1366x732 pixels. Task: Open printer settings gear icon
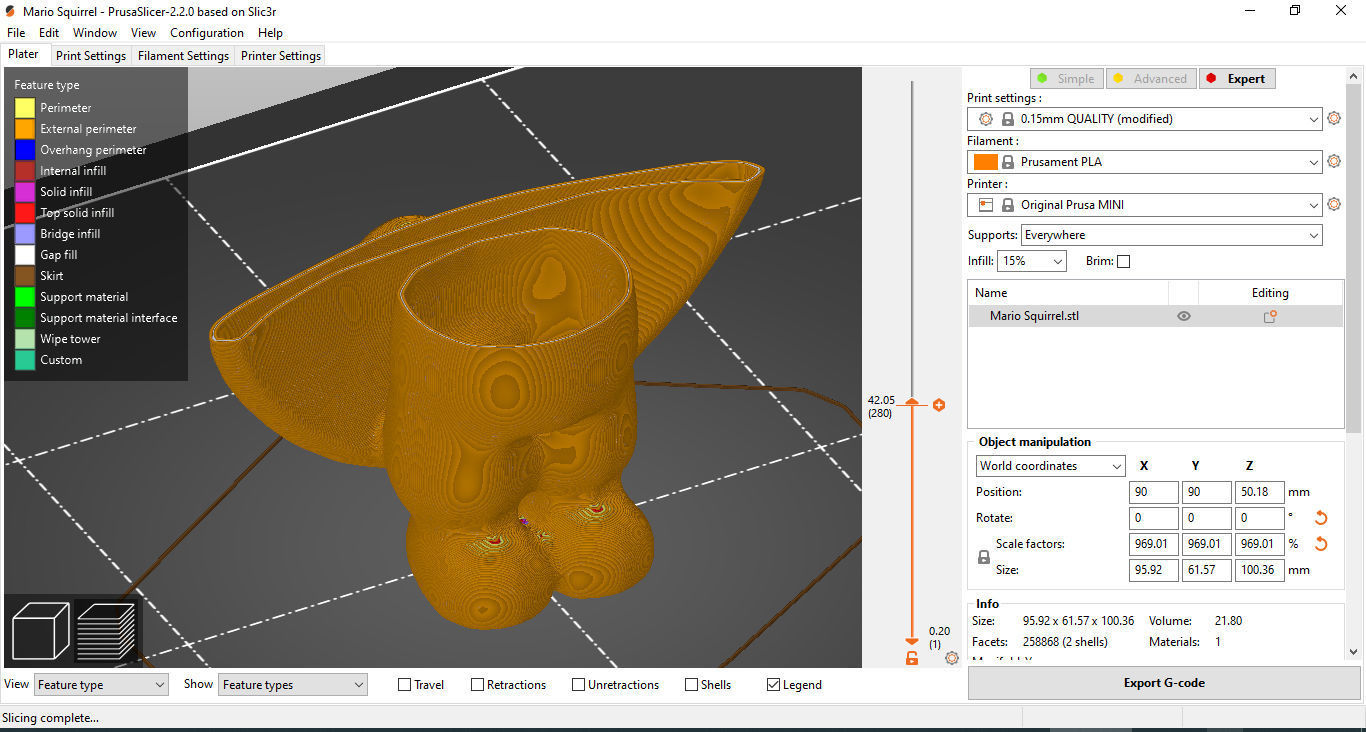pos(1333,204)
